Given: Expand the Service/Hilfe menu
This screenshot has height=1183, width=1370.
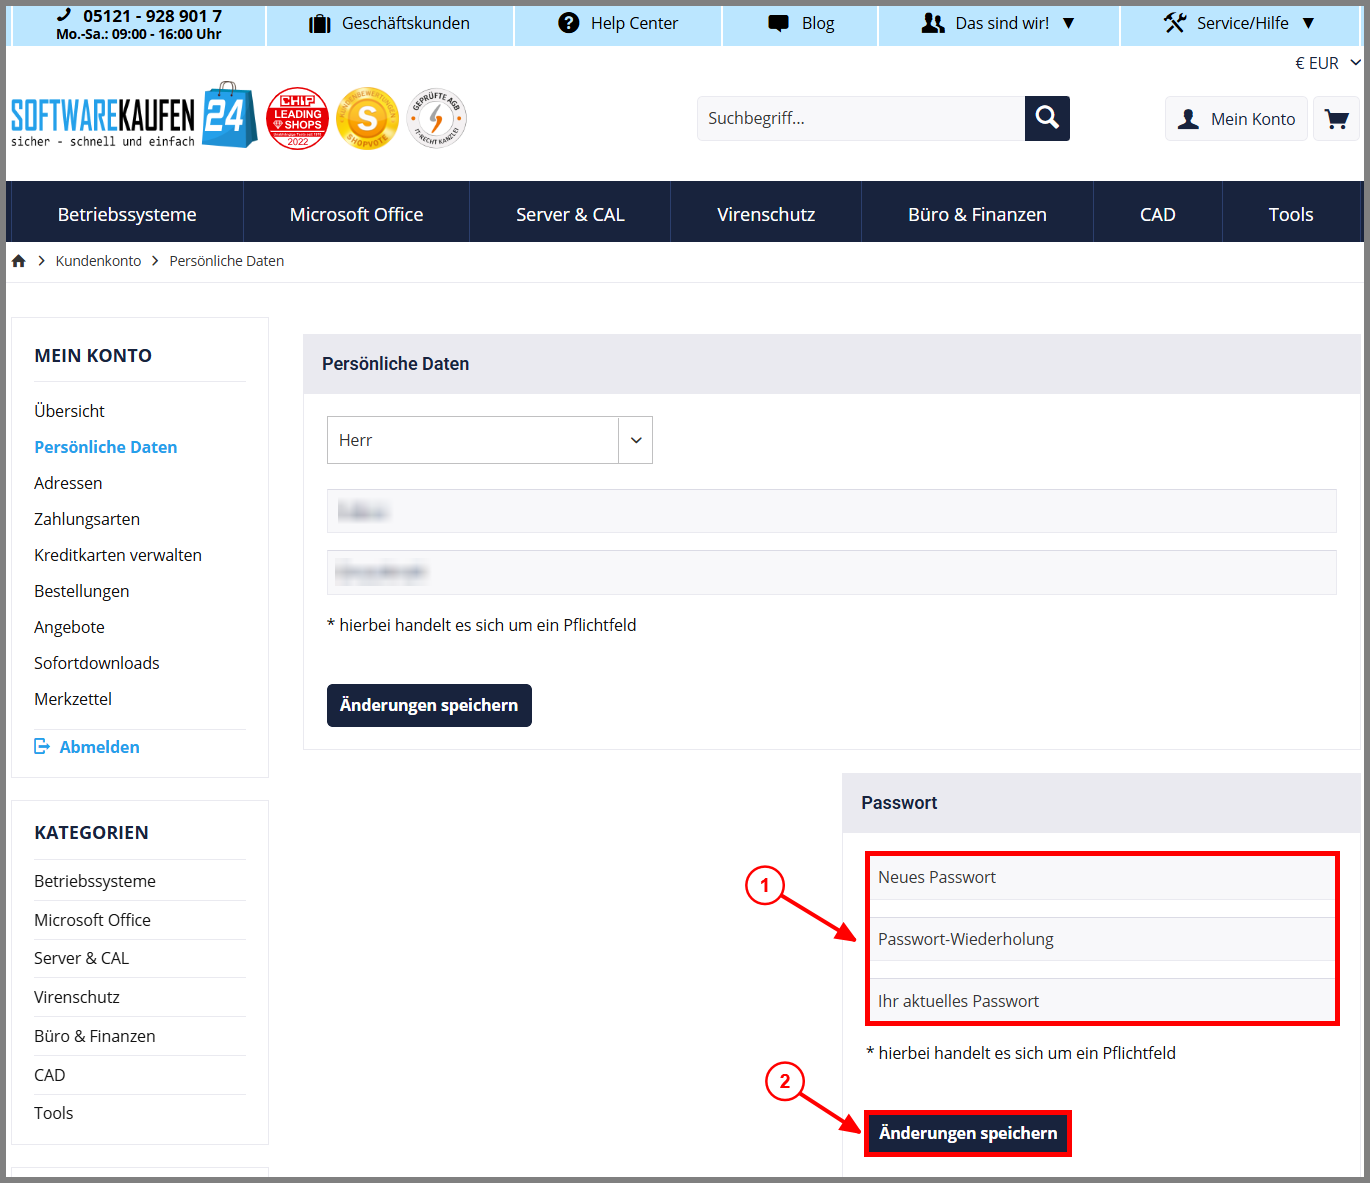Looking at the screenshot, I should pyautogui.click(x=1240, y=23).
